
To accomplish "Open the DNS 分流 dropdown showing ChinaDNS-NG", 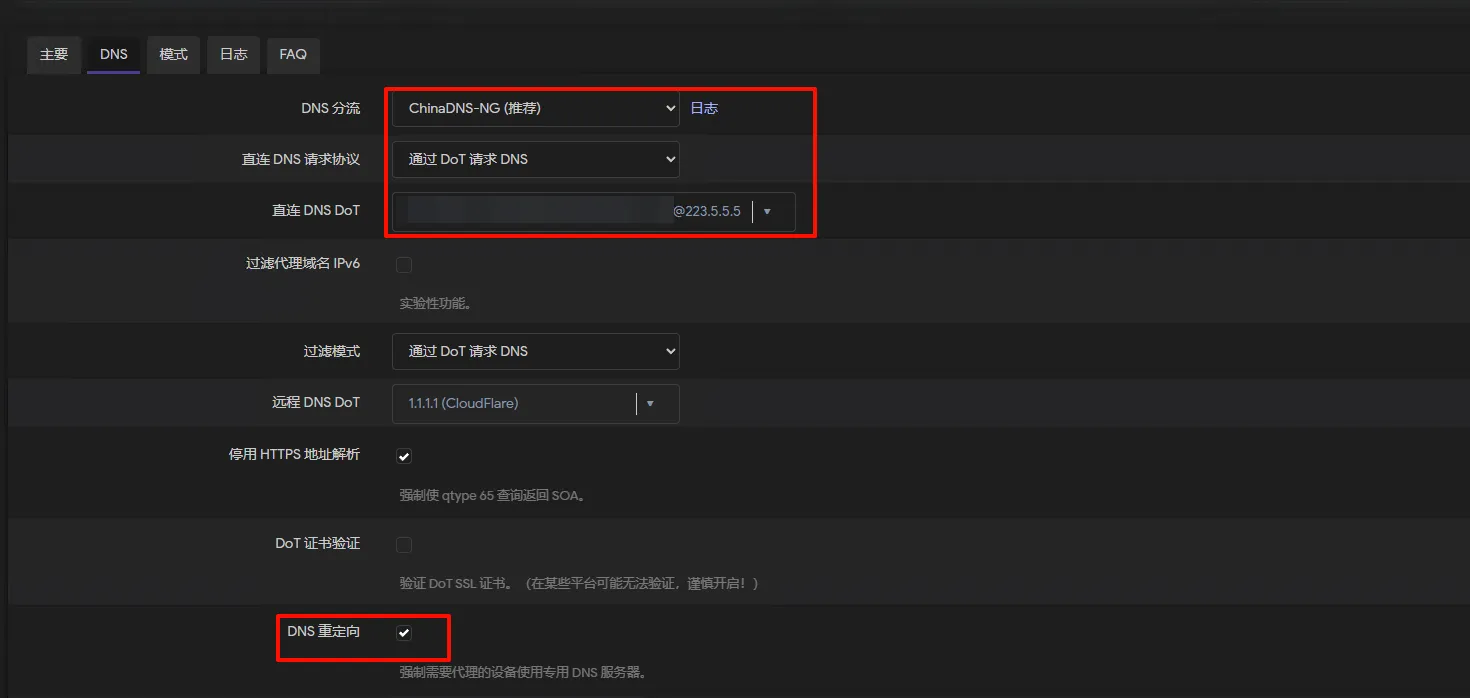I will (535, 107).
